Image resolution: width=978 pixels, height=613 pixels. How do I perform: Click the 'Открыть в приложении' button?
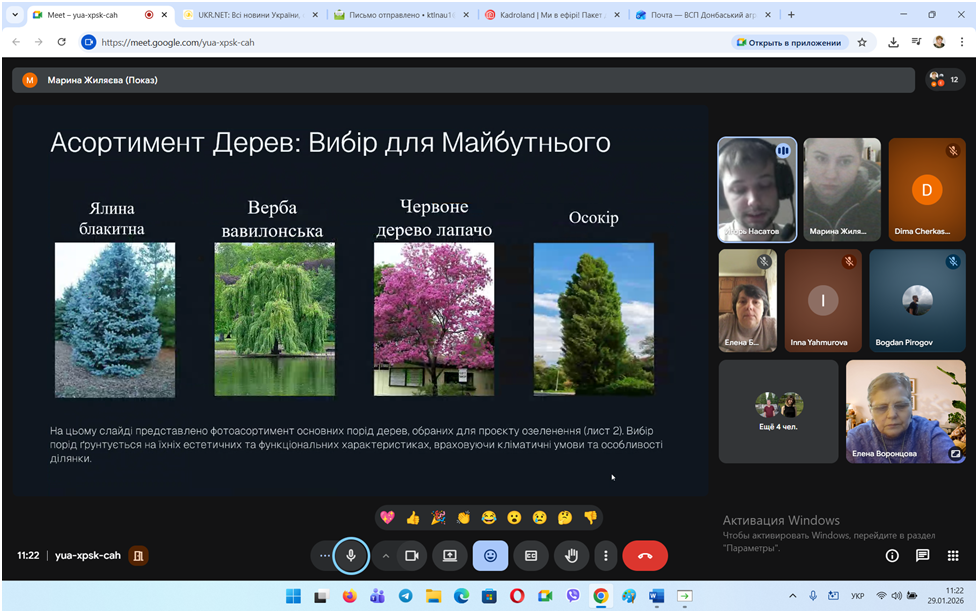point(790,42)
